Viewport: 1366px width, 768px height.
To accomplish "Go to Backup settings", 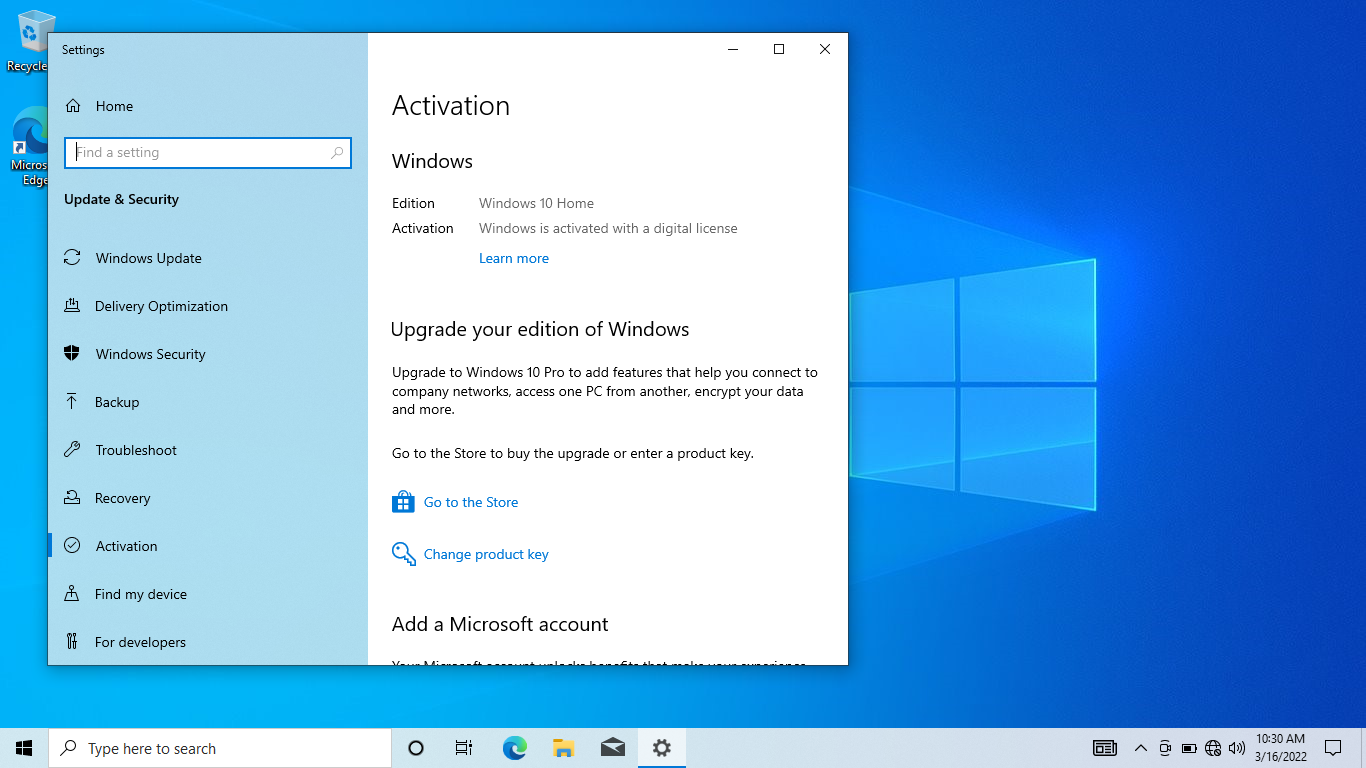I will [208, 402].
